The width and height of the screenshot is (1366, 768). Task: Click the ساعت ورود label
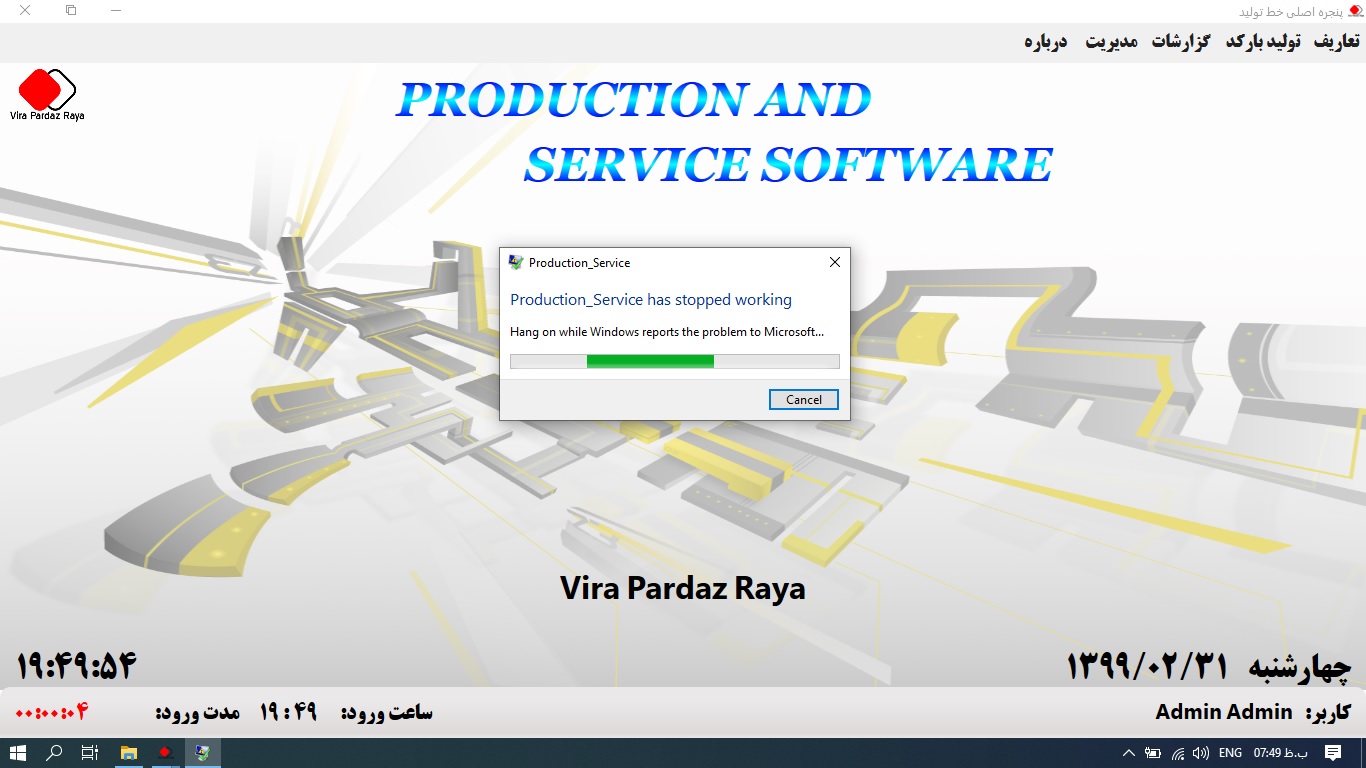pyautogui.click(x=387, y=712)
